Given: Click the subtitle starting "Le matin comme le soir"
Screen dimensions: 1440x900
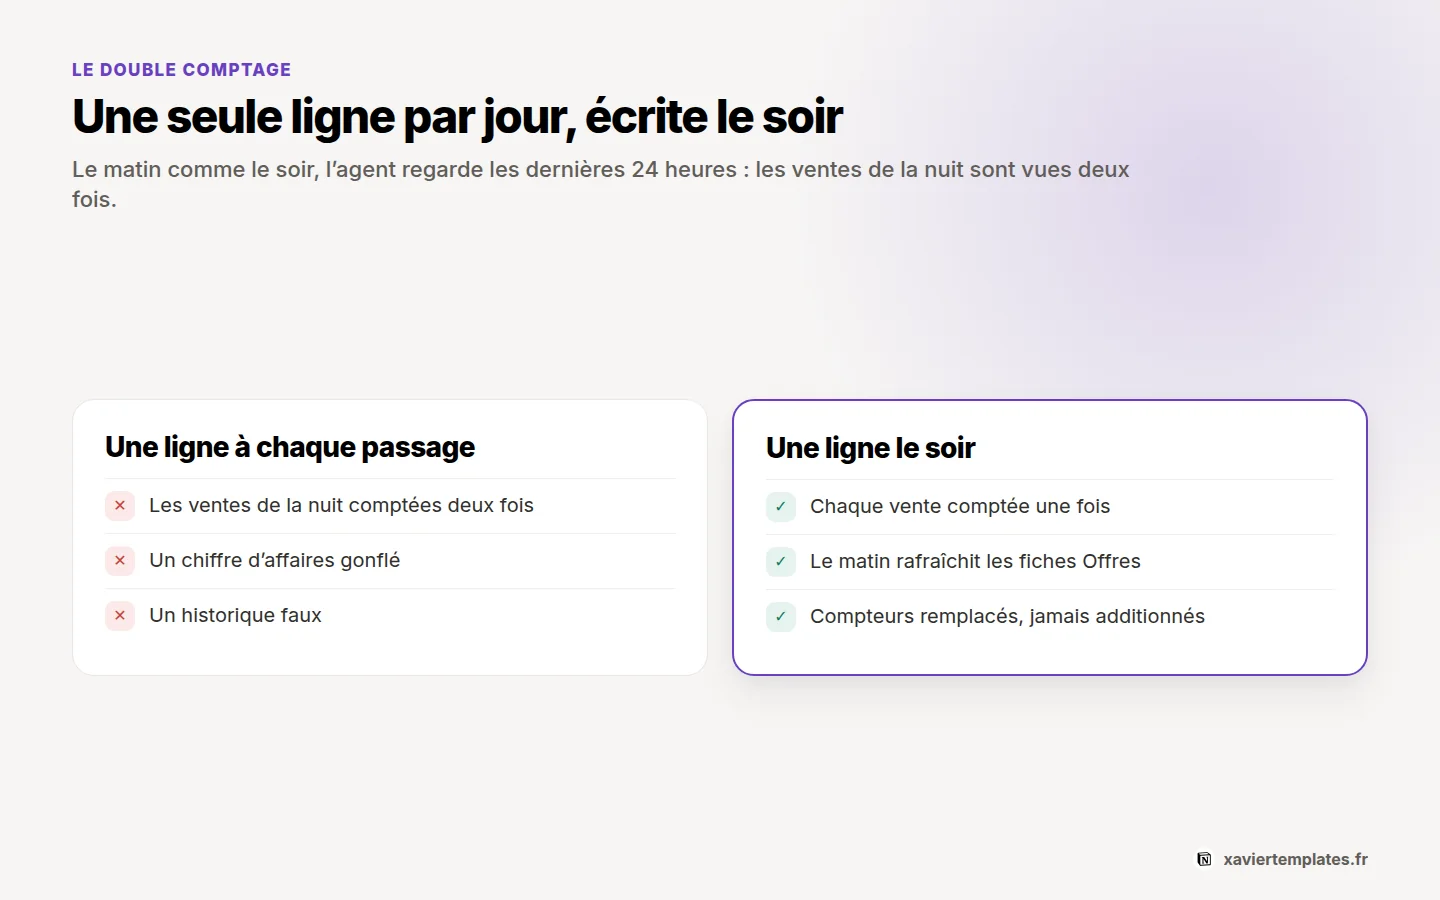Looking at the screenshot, I should coord(601,184).
